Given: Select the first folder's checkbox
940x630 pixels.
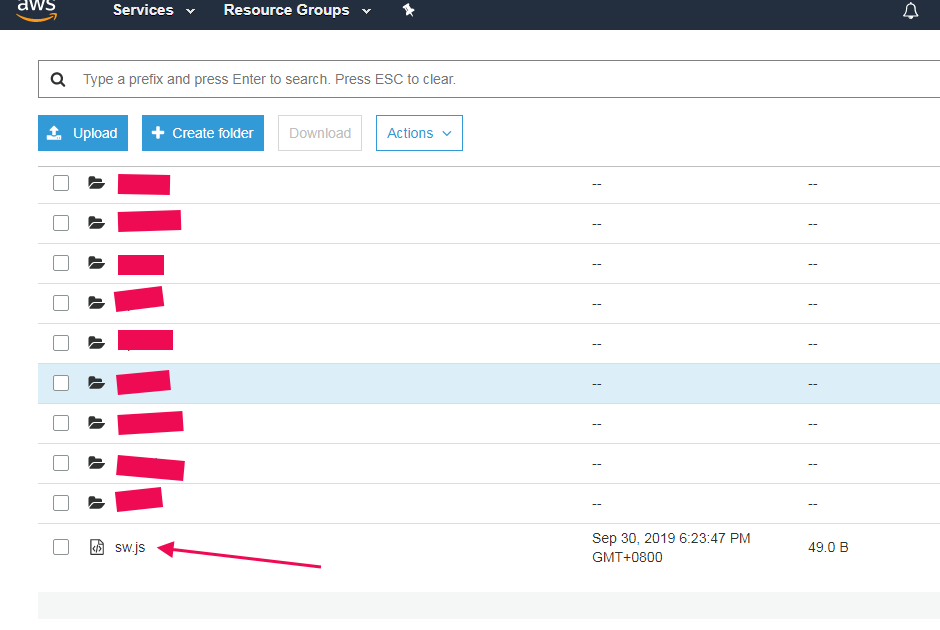Looking at the screenshot, I should [x=61, y=183].
